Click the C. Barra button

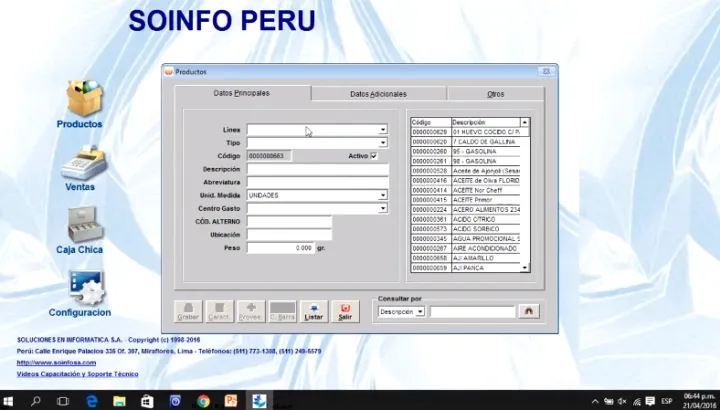(282, 311)
